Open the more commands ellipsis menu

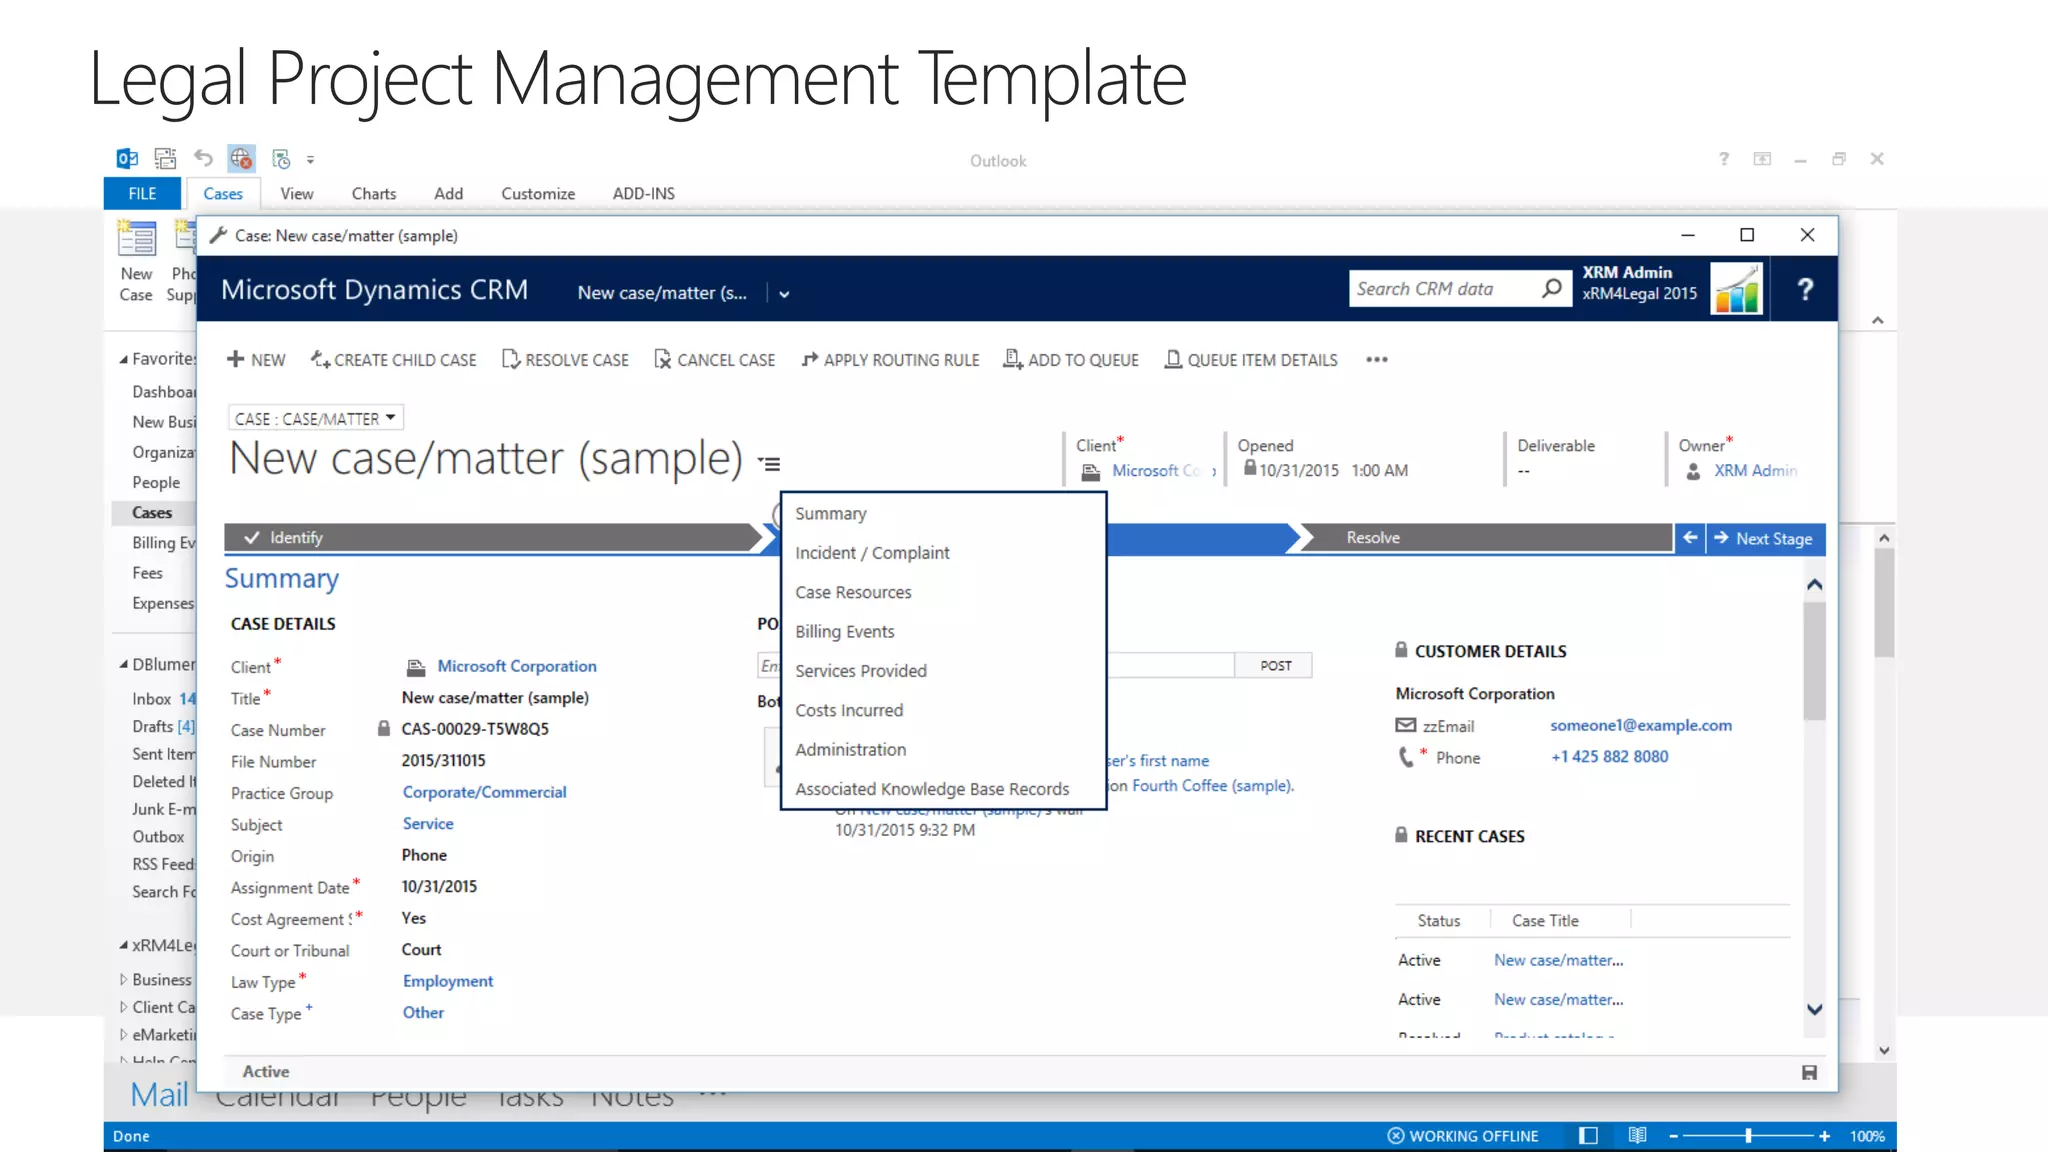(x=1377, y=360)
